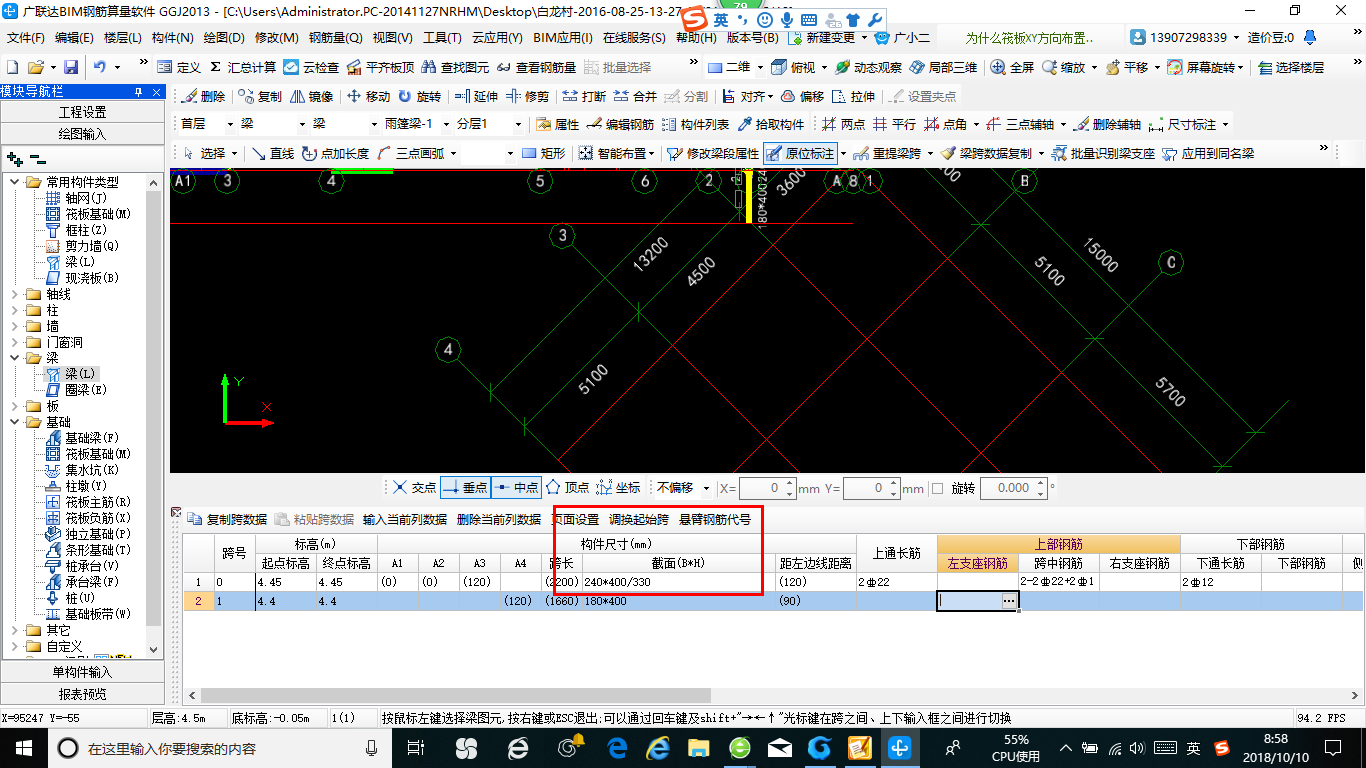Toggle 中点 midpoint snap
This screenshot has width=1366, height=768.
click(516, 487)
